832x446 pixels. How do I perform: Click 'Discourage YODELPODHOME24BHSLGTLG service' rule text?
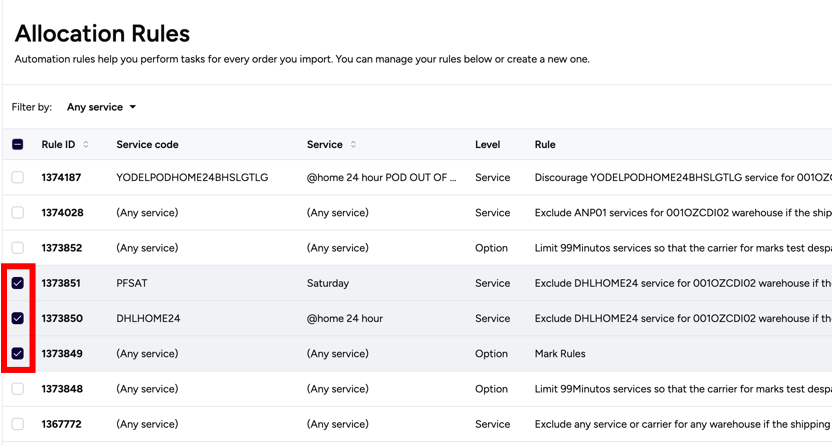coord(683,177)
